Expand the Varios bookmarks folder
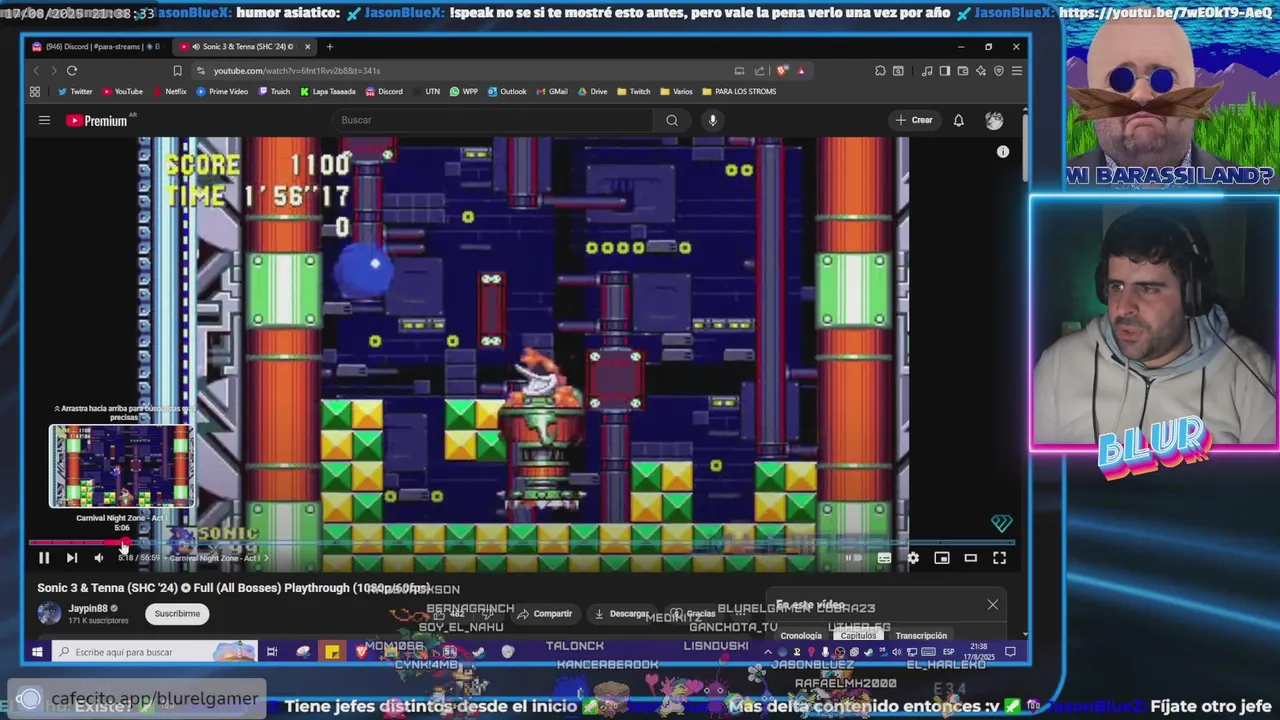This screenshot has width=1280, height=720. point(676,91)
